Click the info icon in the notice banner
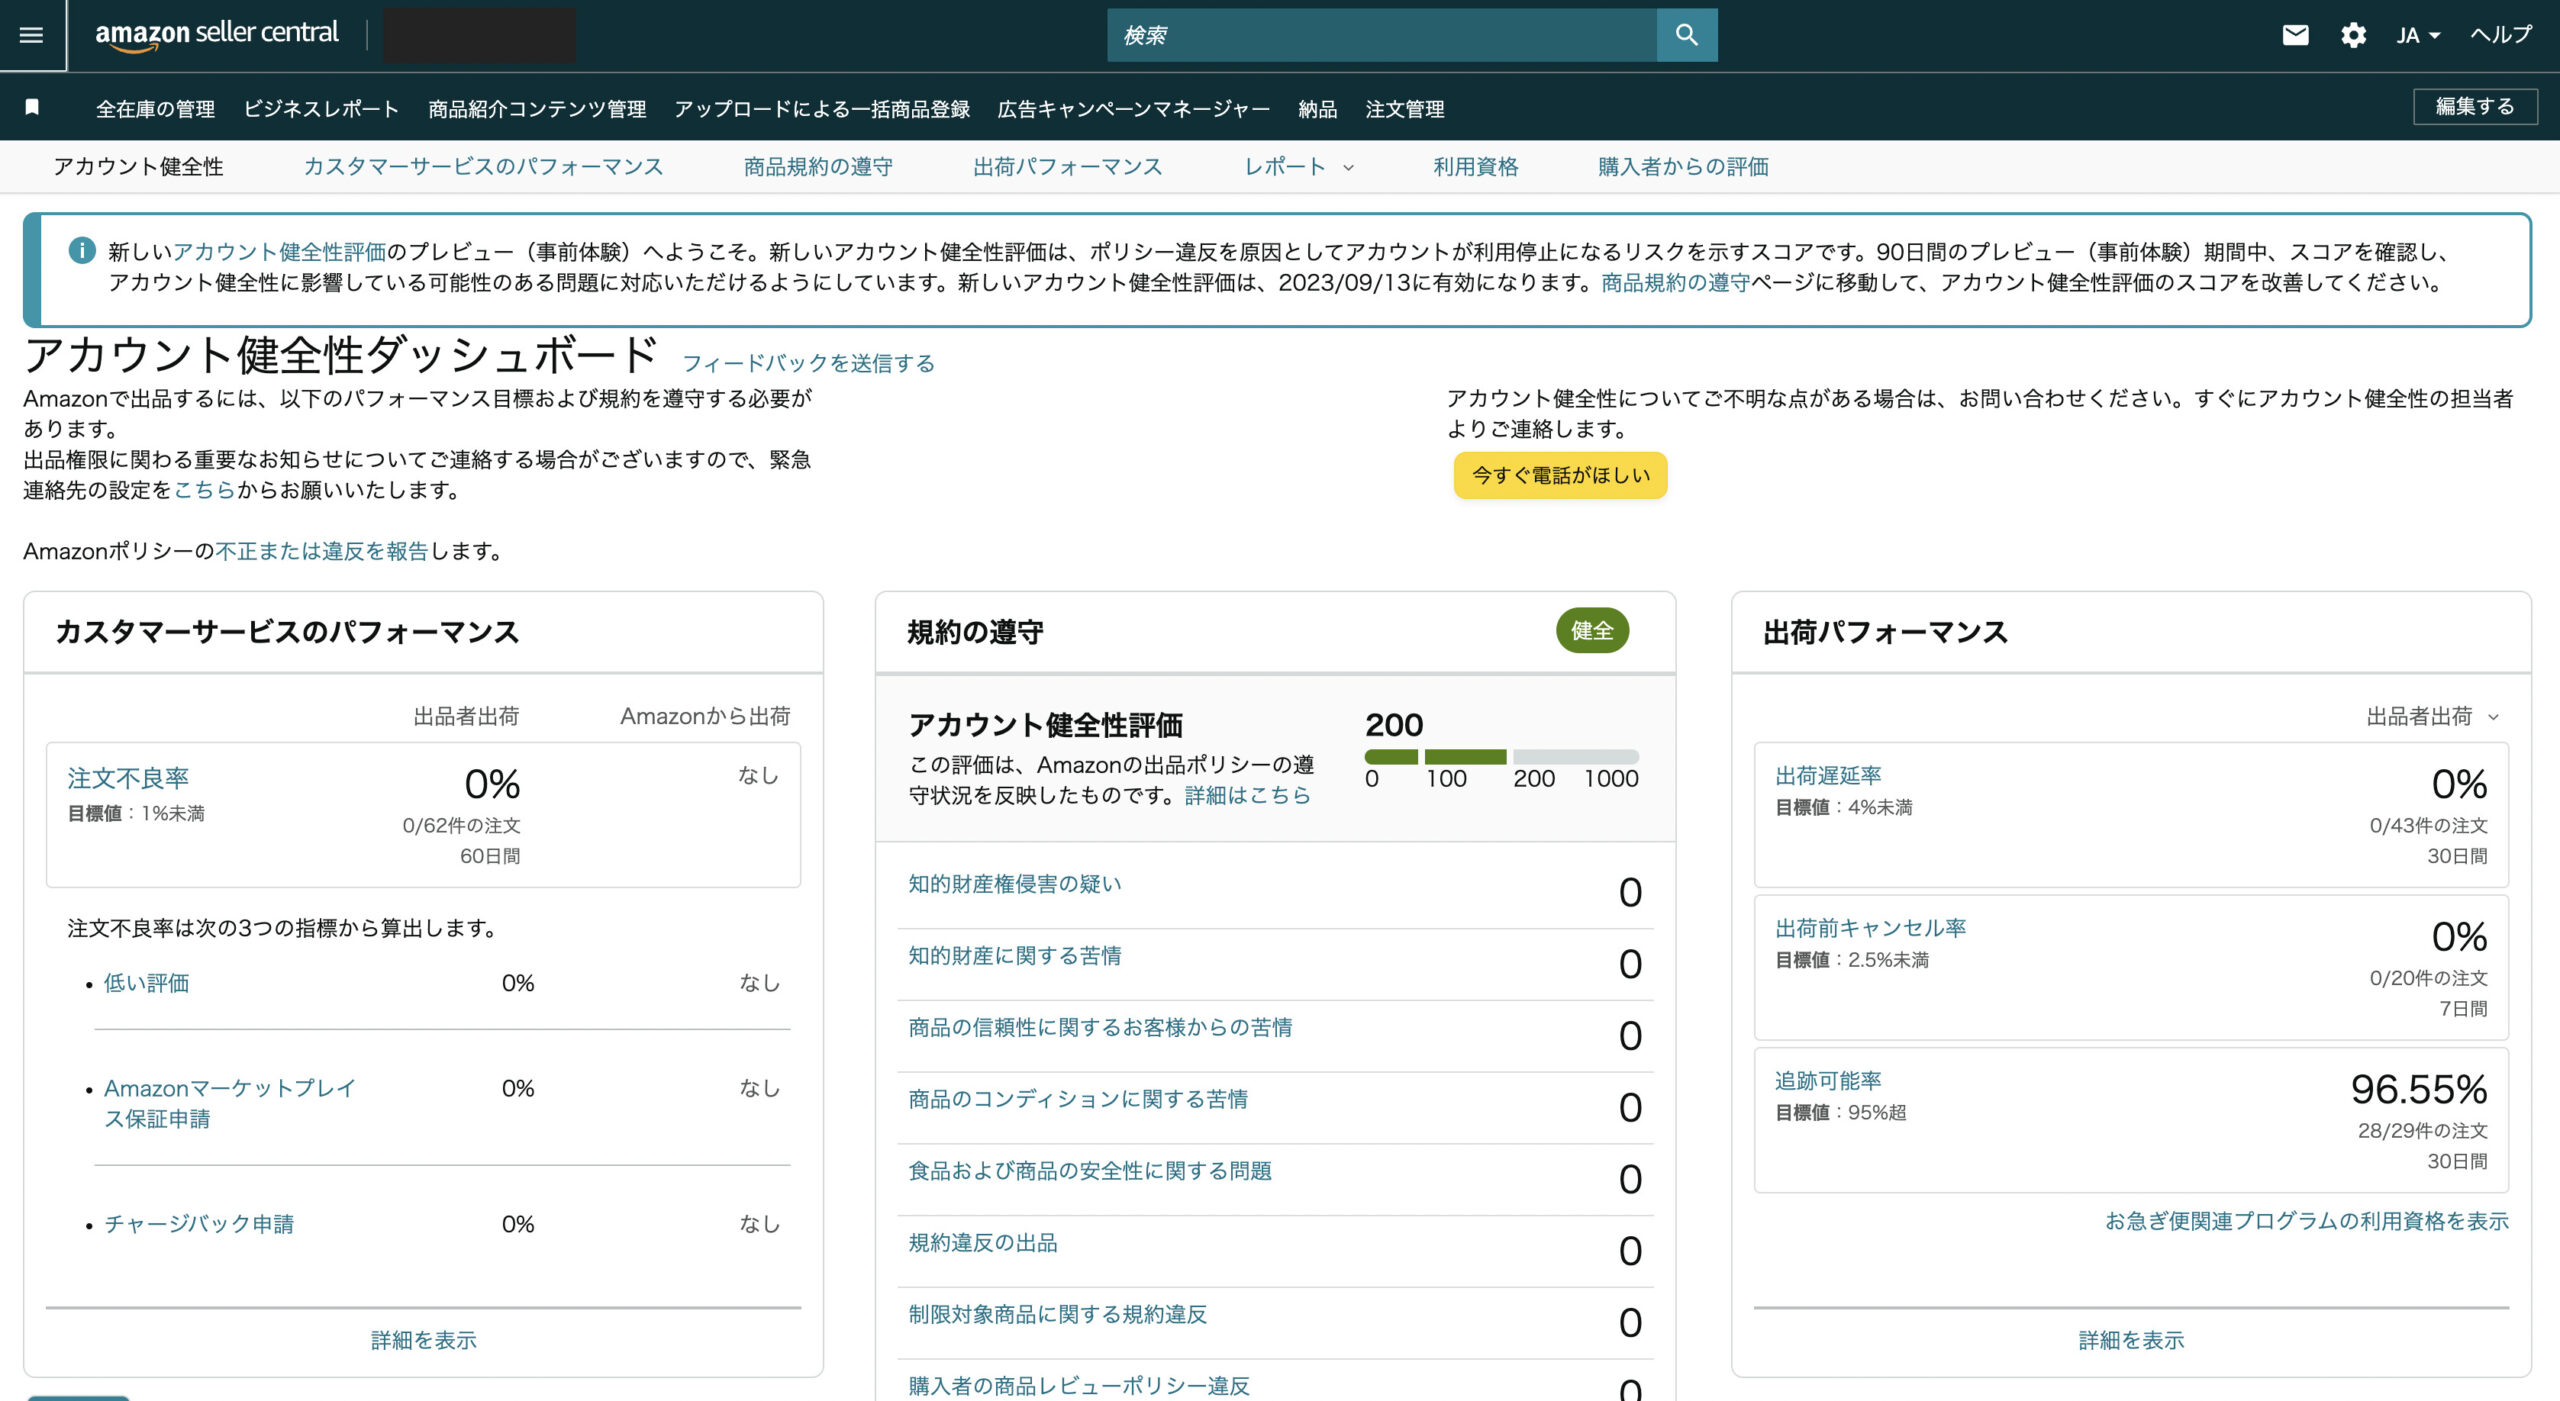The width and height of the screenshot is (2560, 1401). tap(82, 250)
